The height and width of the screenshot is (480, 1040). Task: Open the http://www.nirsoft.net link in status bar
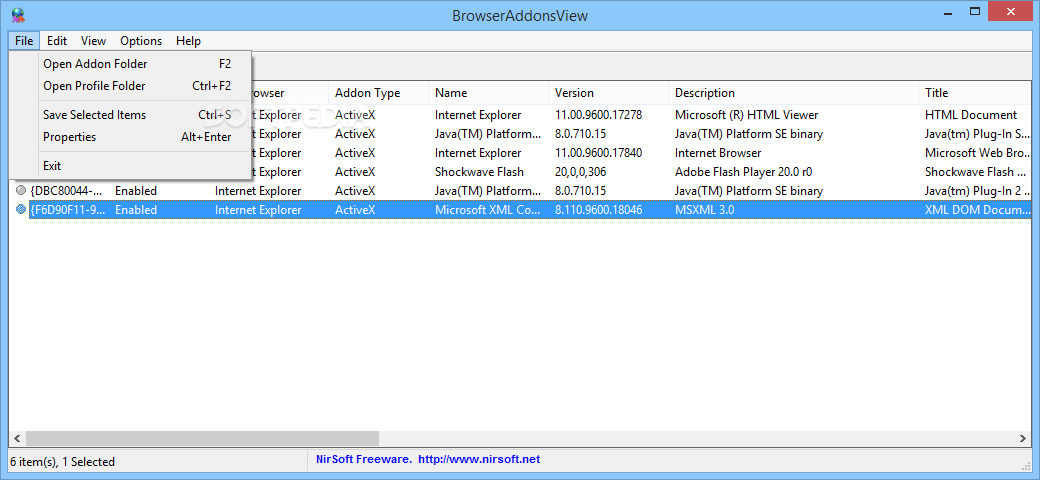[x=479, y=459]
